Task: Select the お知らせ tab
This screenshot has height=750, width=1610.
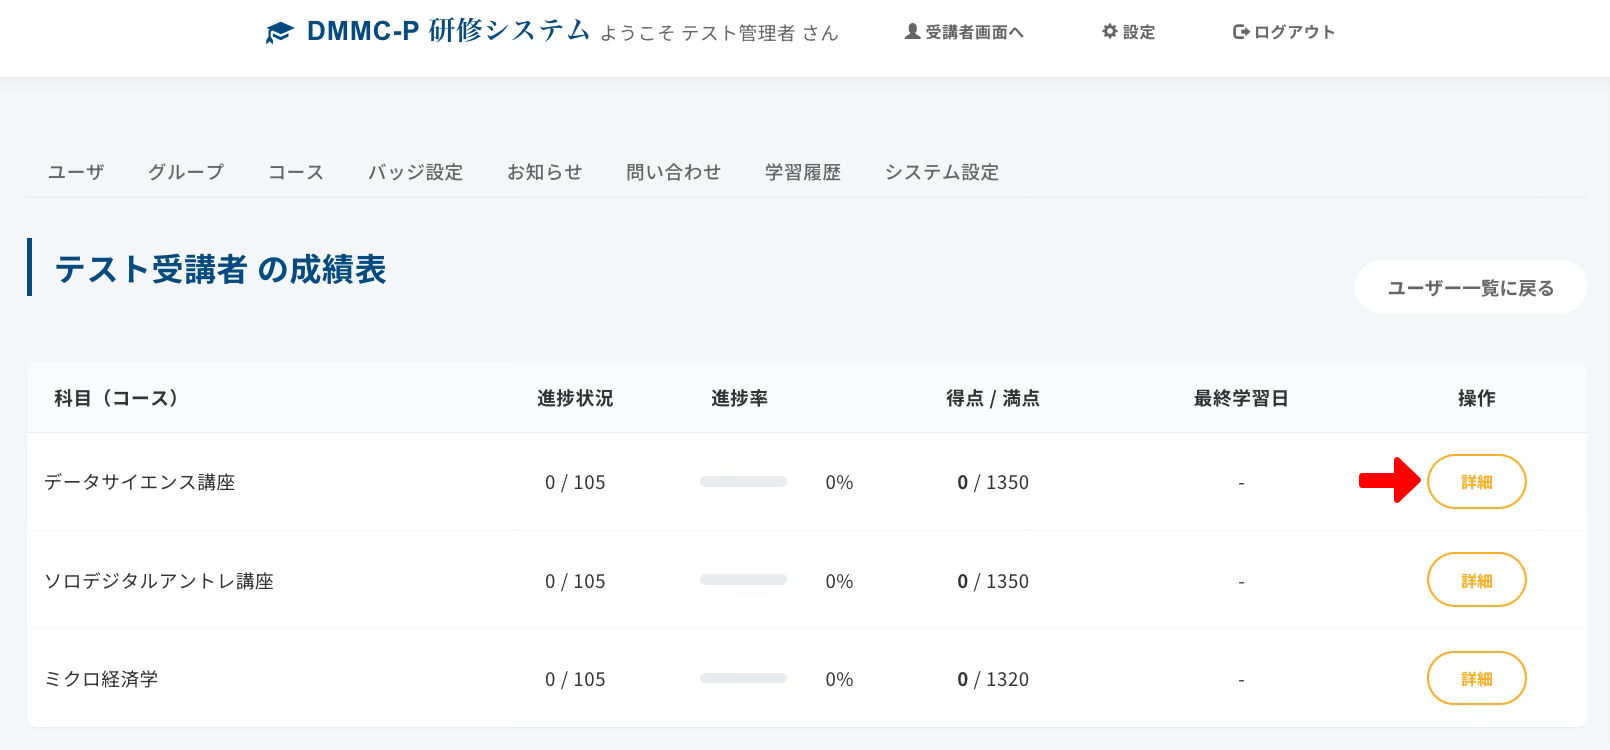Action: point(544,172)
